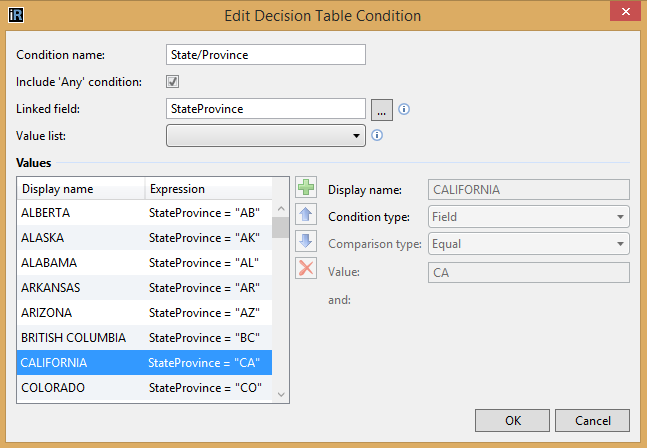
Task: Open the Value list dropdown
Action: 265,135
